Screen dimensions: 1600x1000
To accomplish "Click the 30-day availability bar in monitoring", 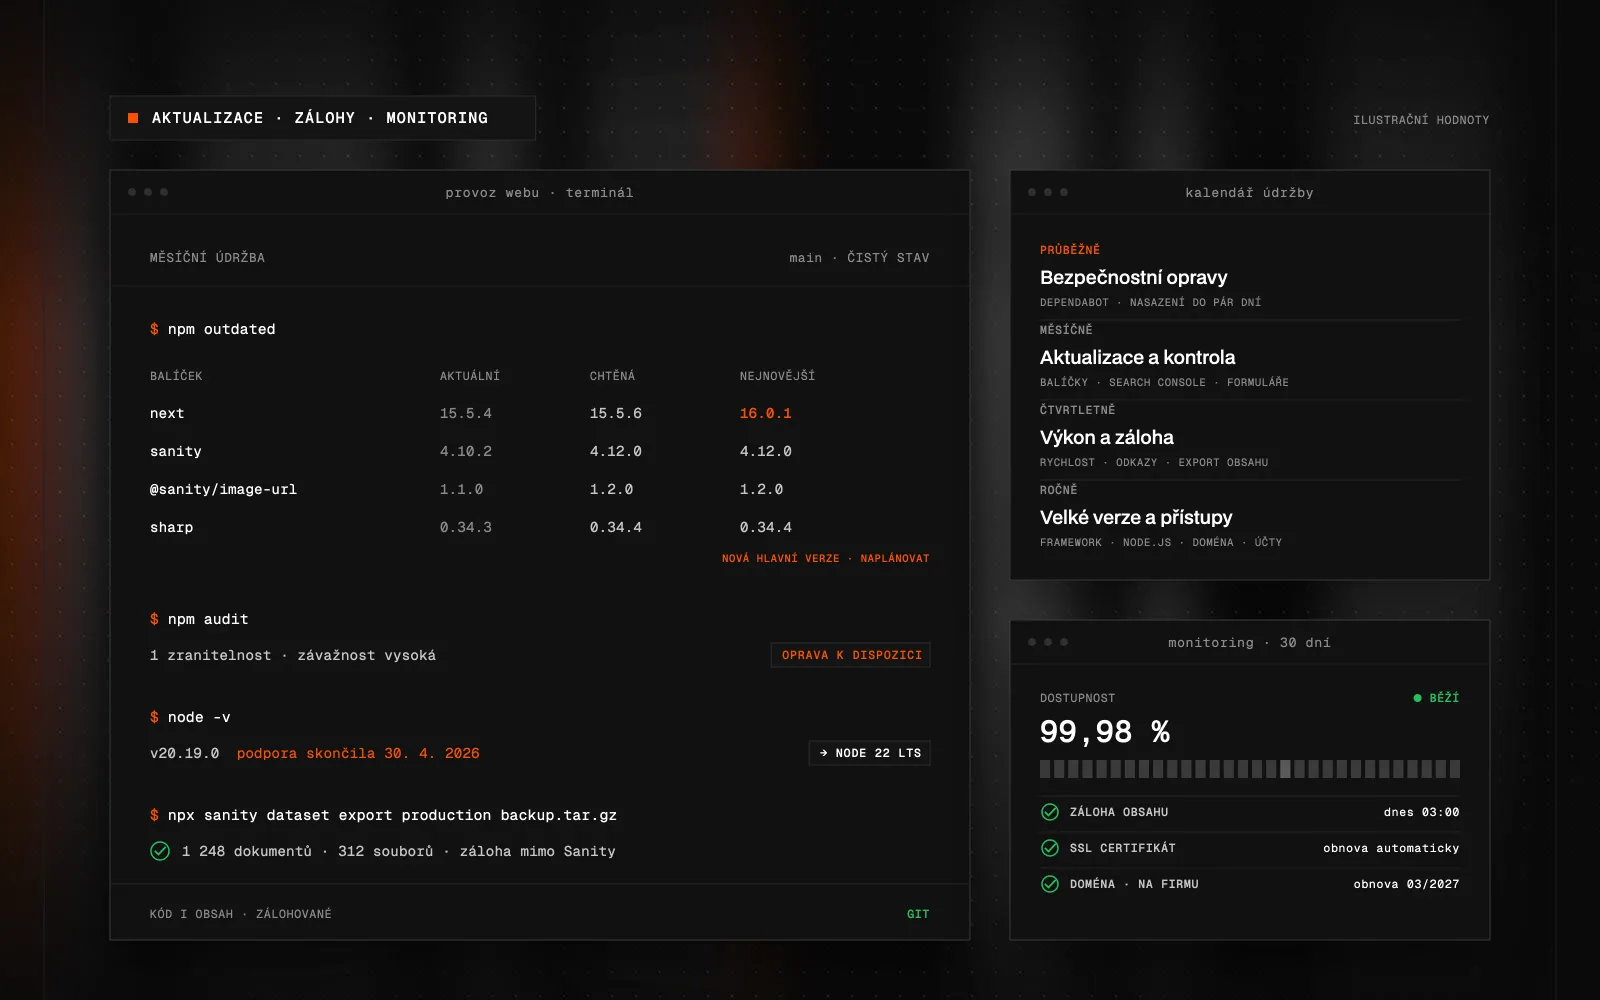I will pyautogui.click(x=1250, y=769).
